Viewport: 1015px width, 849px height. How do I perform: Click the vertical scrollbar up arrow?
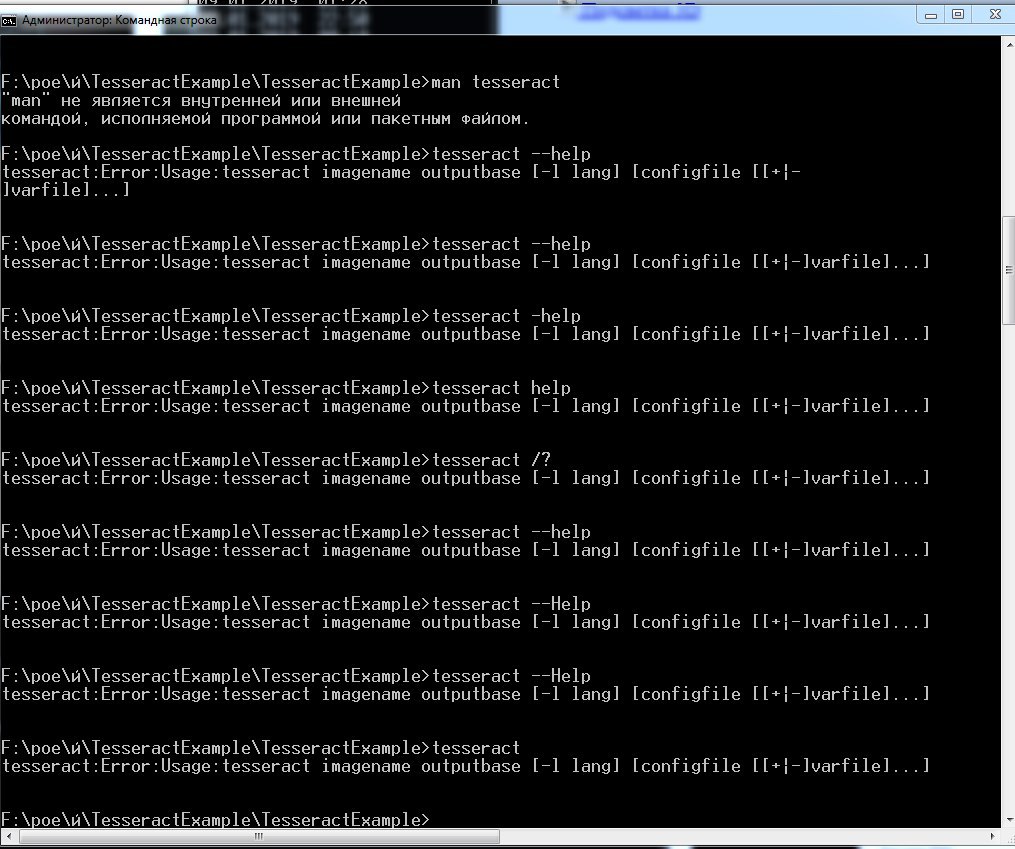[1009, 44]
